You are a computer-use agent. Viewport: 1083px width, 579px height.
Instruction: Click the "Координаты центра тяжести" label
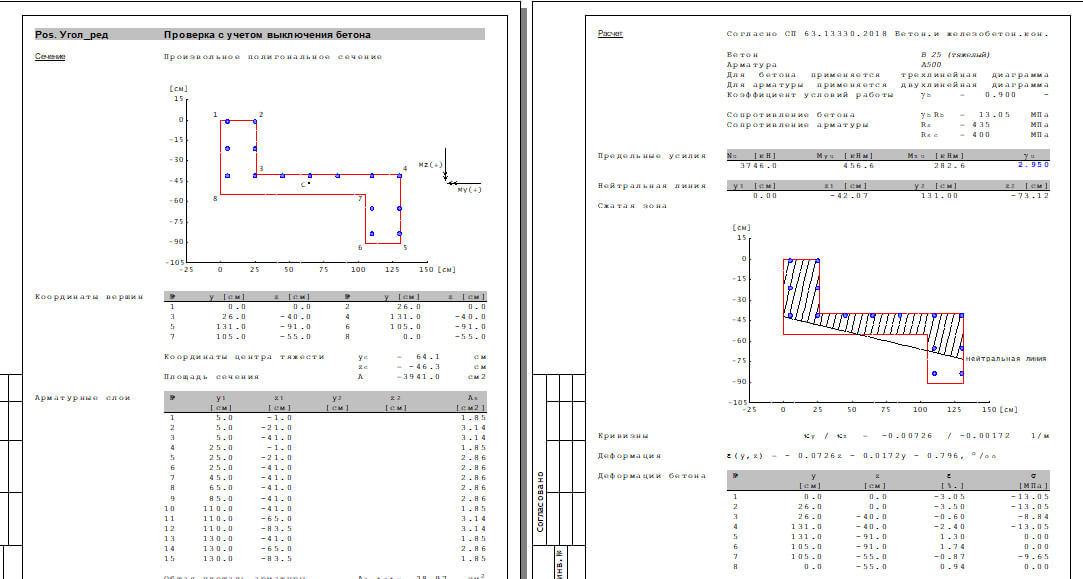244,357
